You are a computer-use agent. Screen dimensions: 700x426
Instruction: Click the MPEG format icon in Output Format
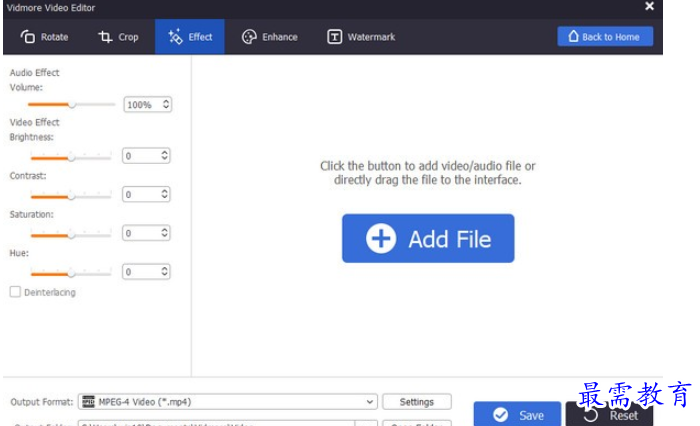pyautogui.click(x=88, y=402)
